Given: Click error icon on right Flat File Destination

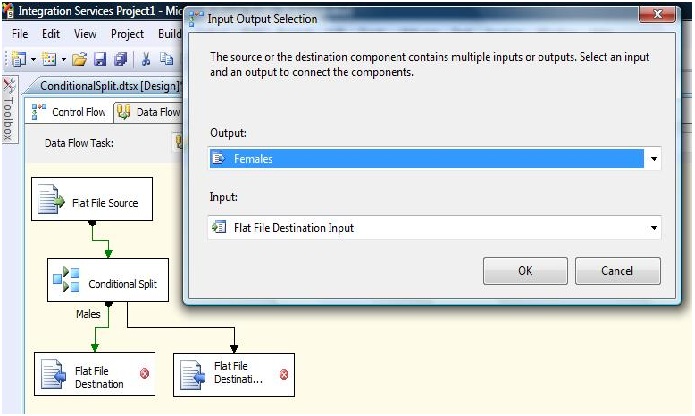Looking at the screenshot, I should [x=283, y=374].
